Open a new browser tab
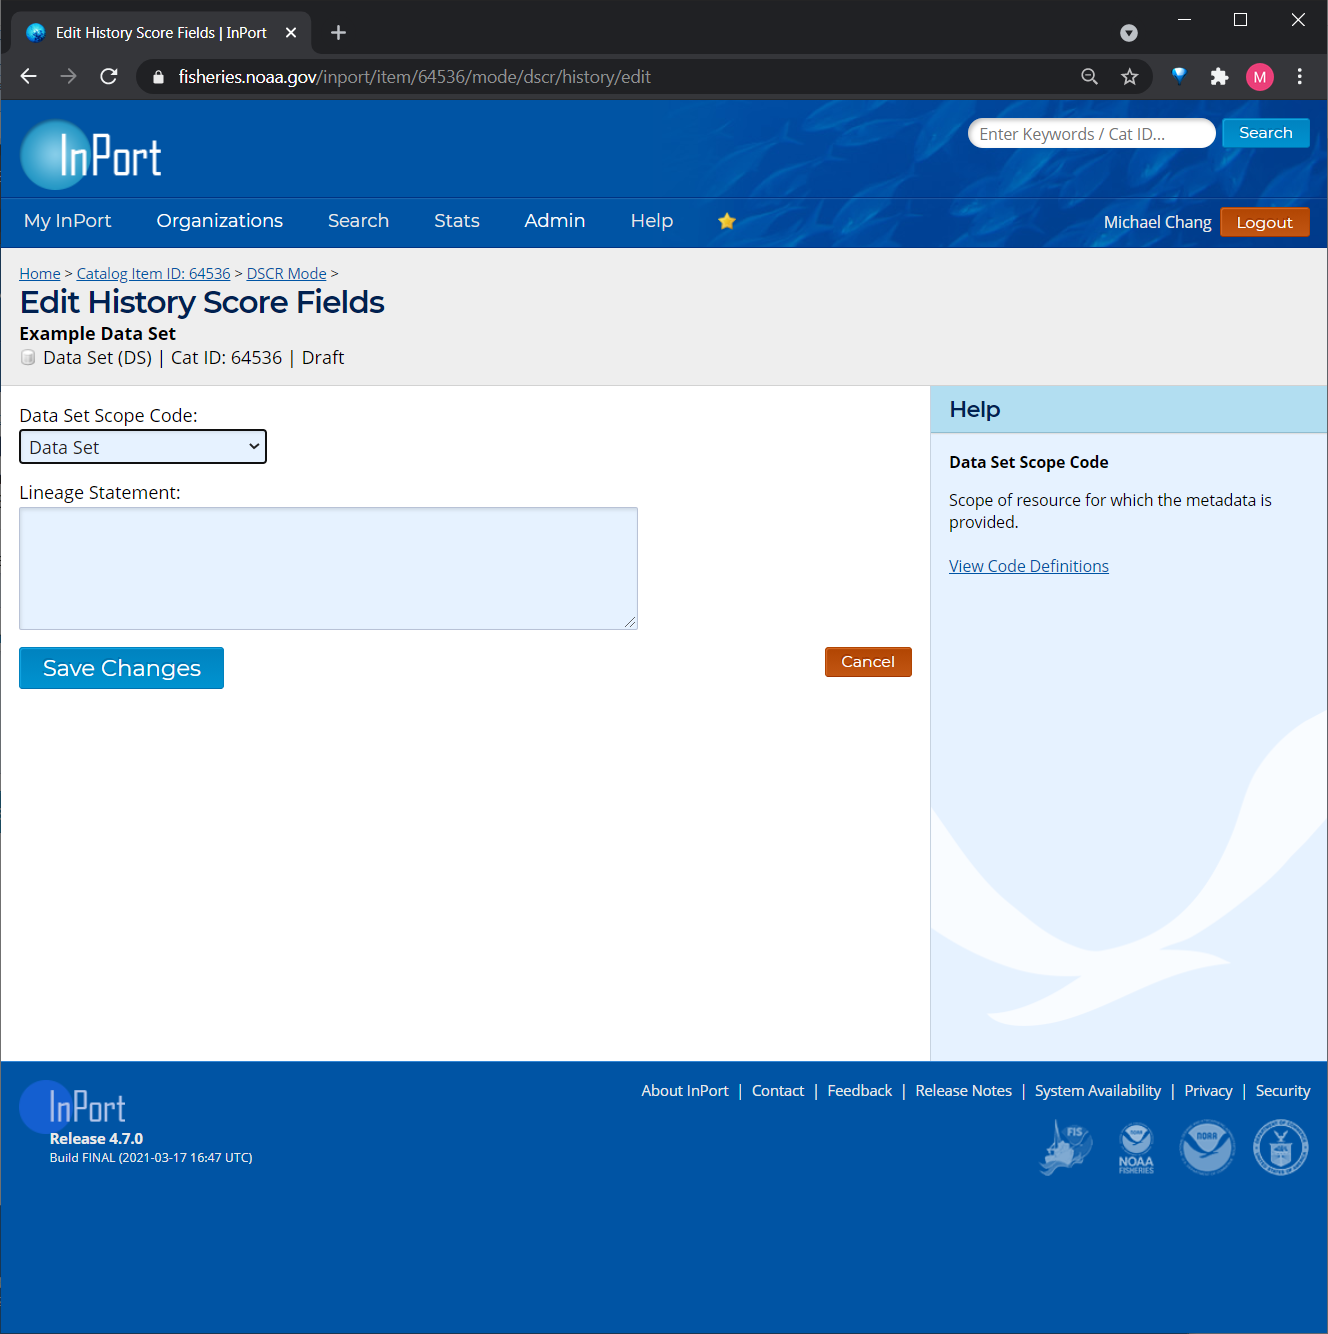The width and height of the screenshot is (1328, 1334). tap(338, 32)
